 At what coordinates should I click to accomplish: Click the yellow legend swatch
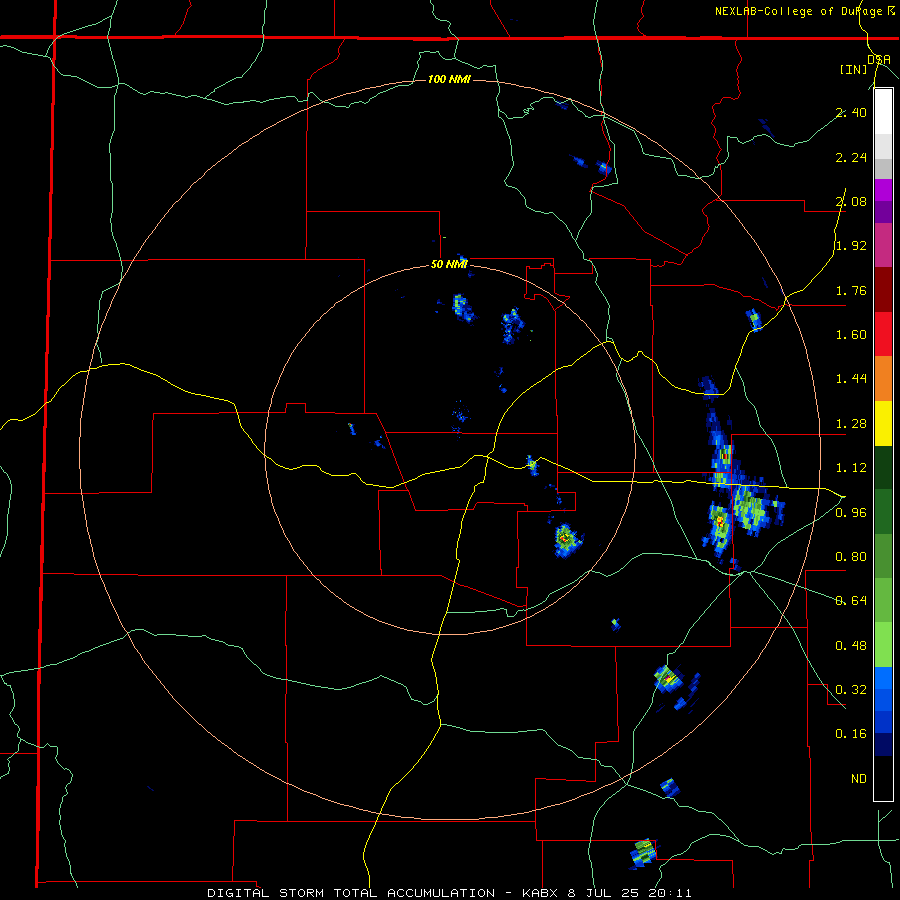(883, 423)
